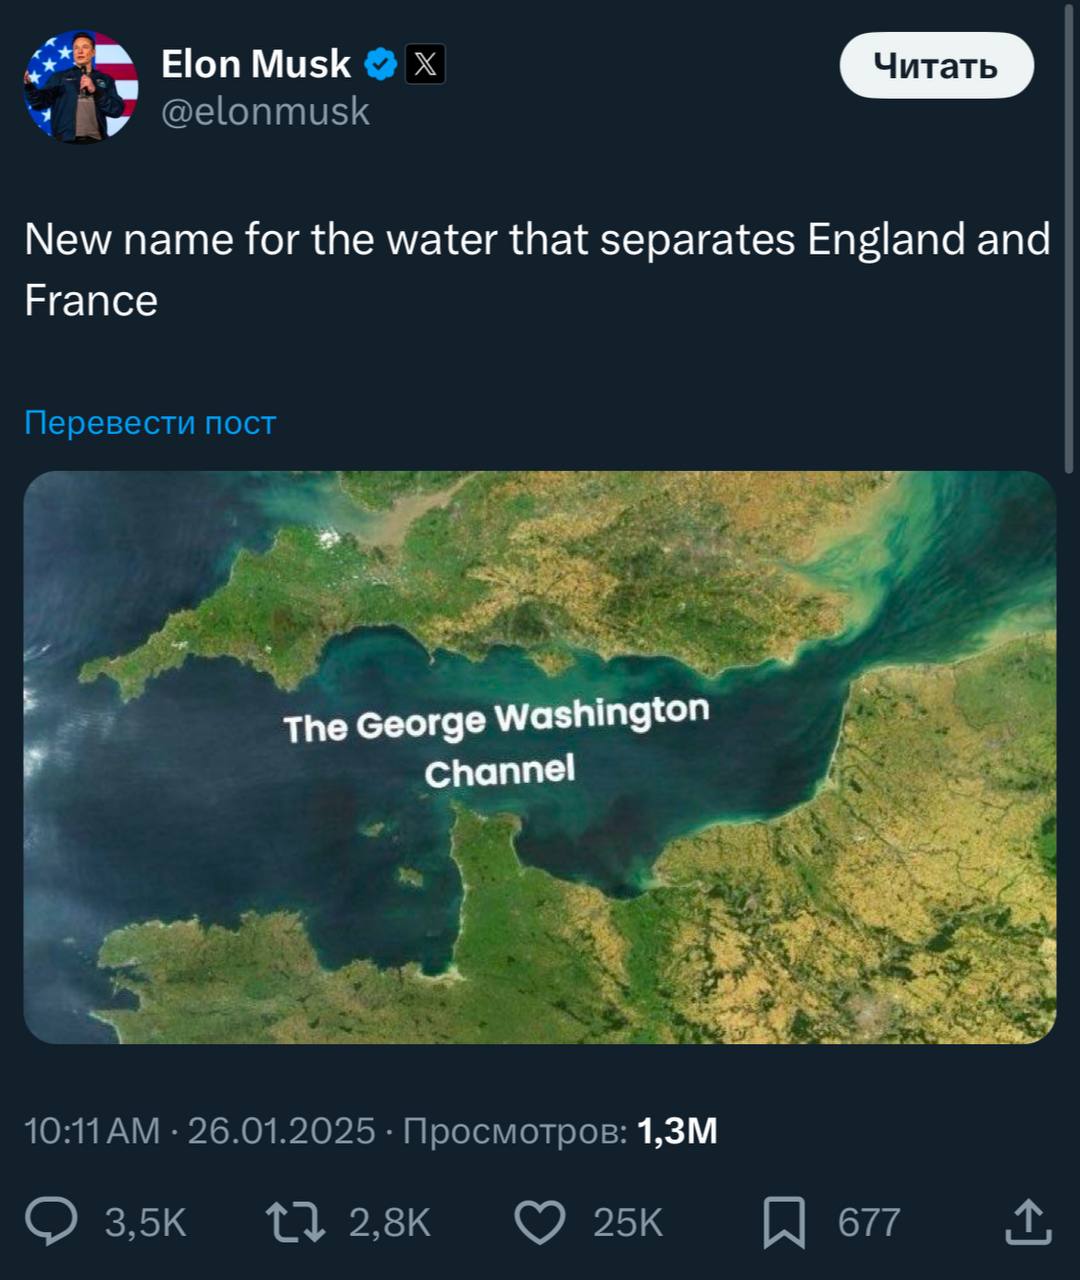Open the George Washington Channel map image
Image resolution: width=1080 pixels, height=1280 pixels.
click(540, 757)
